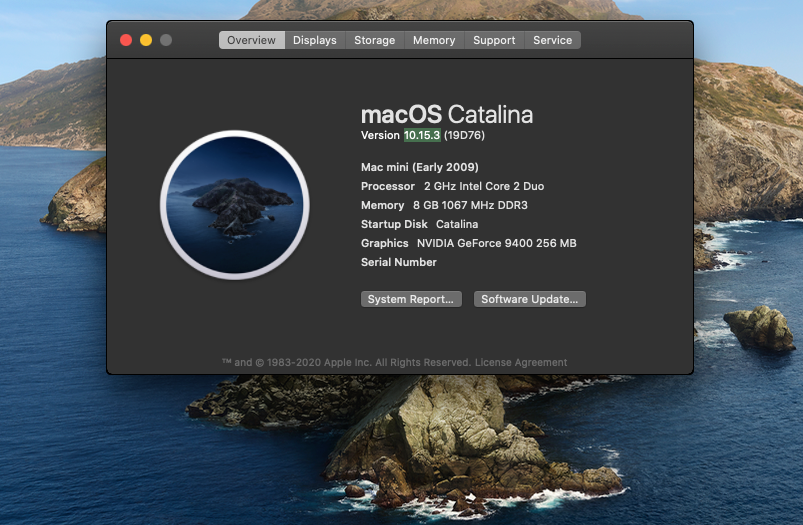803x525 pixels.
Task: Click the macOS Catalina island logo
Action: [x=235, y=205]
